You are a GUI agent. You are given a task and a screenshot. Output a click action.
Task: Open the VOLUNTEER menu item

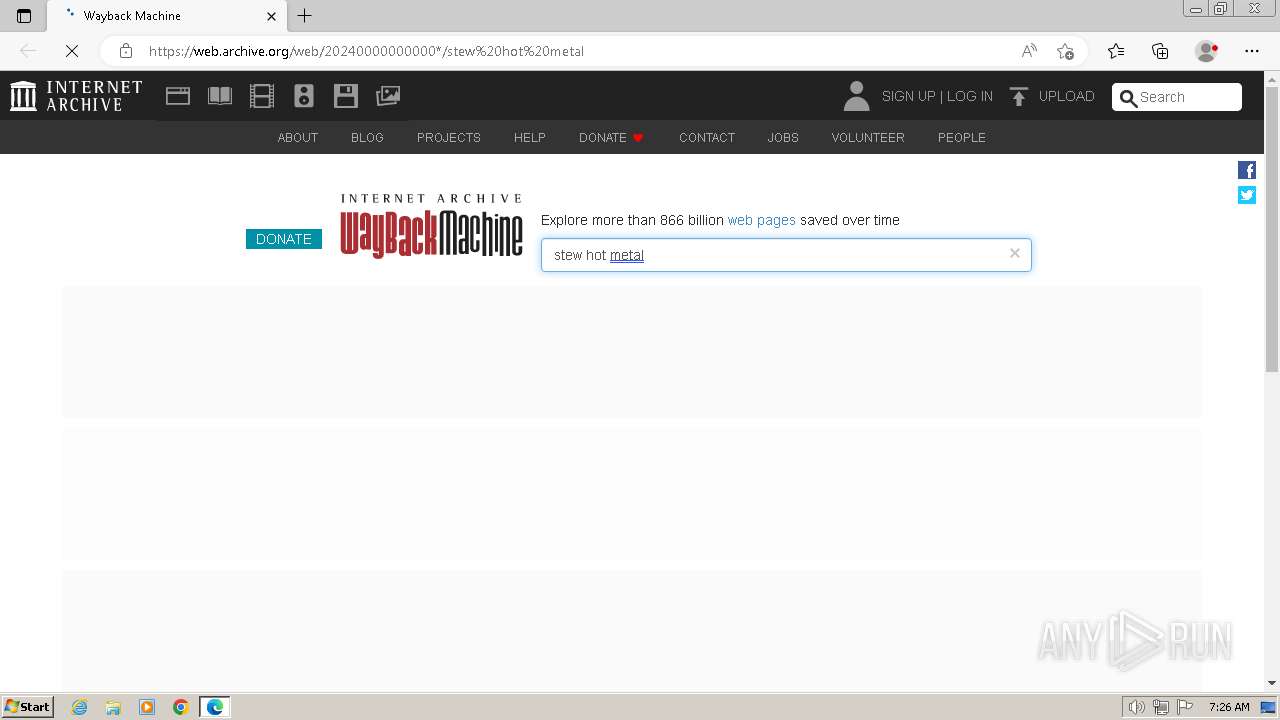click(868, 138)
